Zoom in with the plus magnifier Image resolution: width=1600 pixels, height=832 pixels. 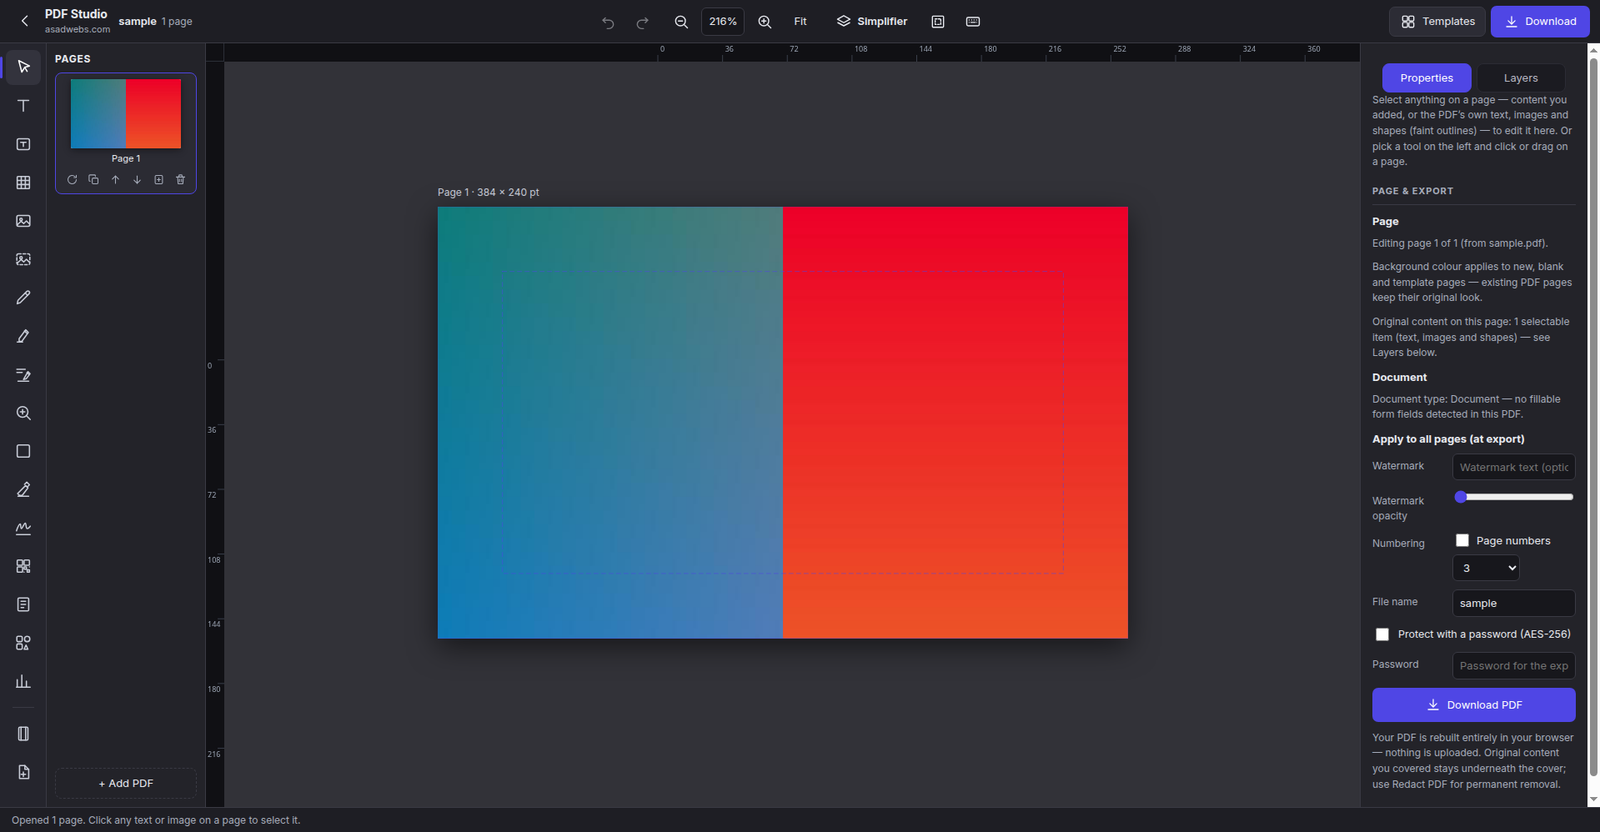point(764,22)
